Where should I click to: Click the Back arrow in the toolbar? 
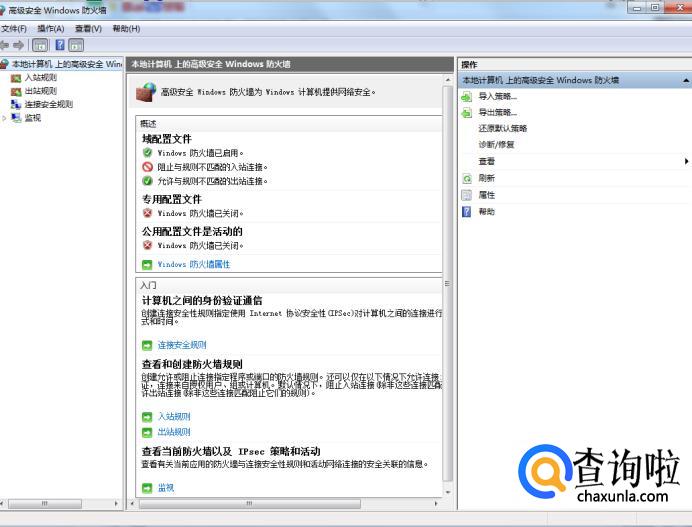coord(4,45)
